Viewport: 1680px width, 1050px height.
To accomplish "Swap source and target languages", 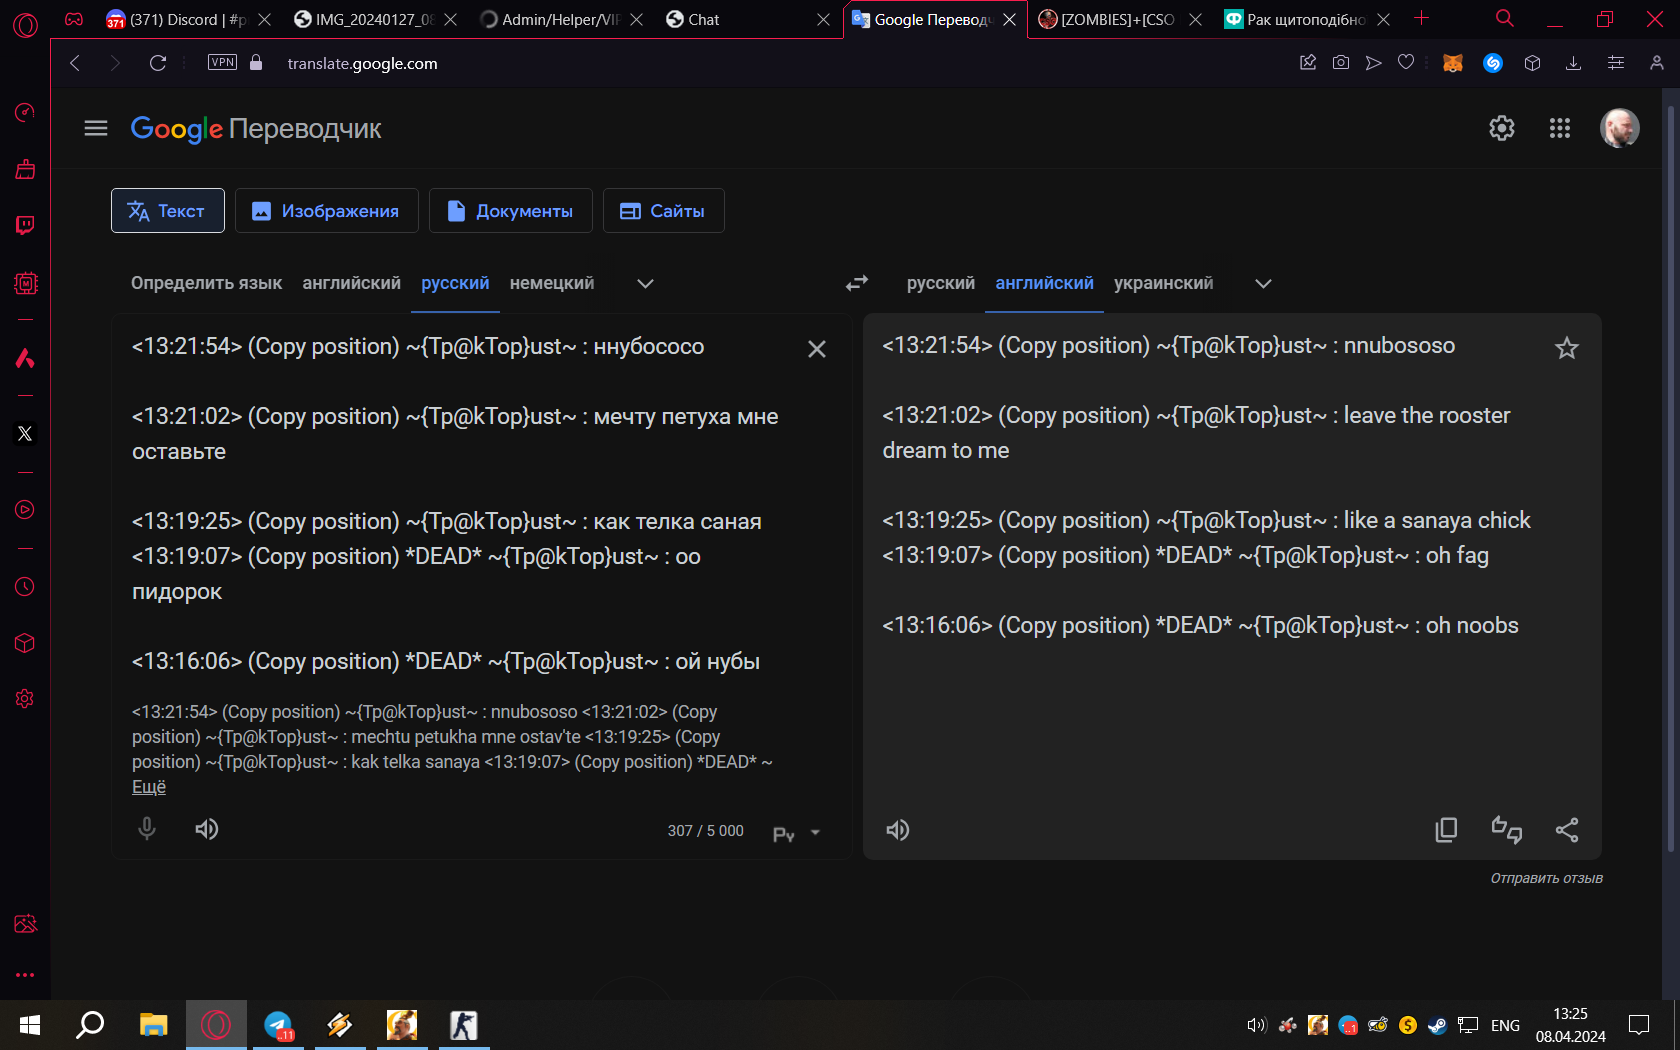I will (856, 284).
